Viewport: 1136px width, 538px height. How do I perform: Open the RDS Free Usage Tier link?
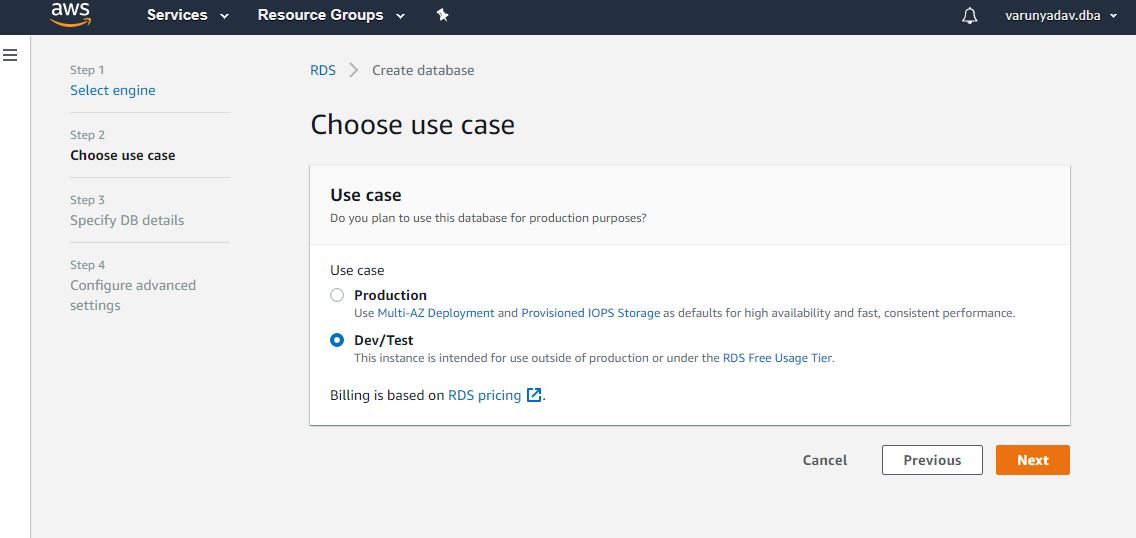(x=777, y=358)
